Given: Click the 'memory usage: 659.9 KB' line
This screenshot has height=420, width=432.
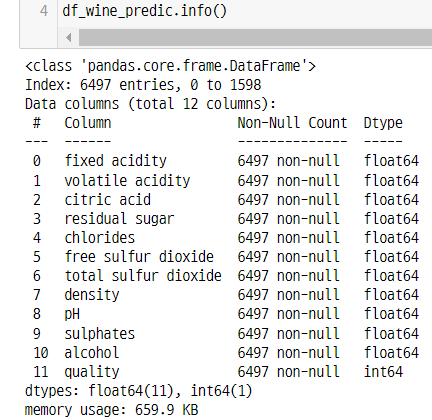Looking at the screenshot, I should coord(112,410).
